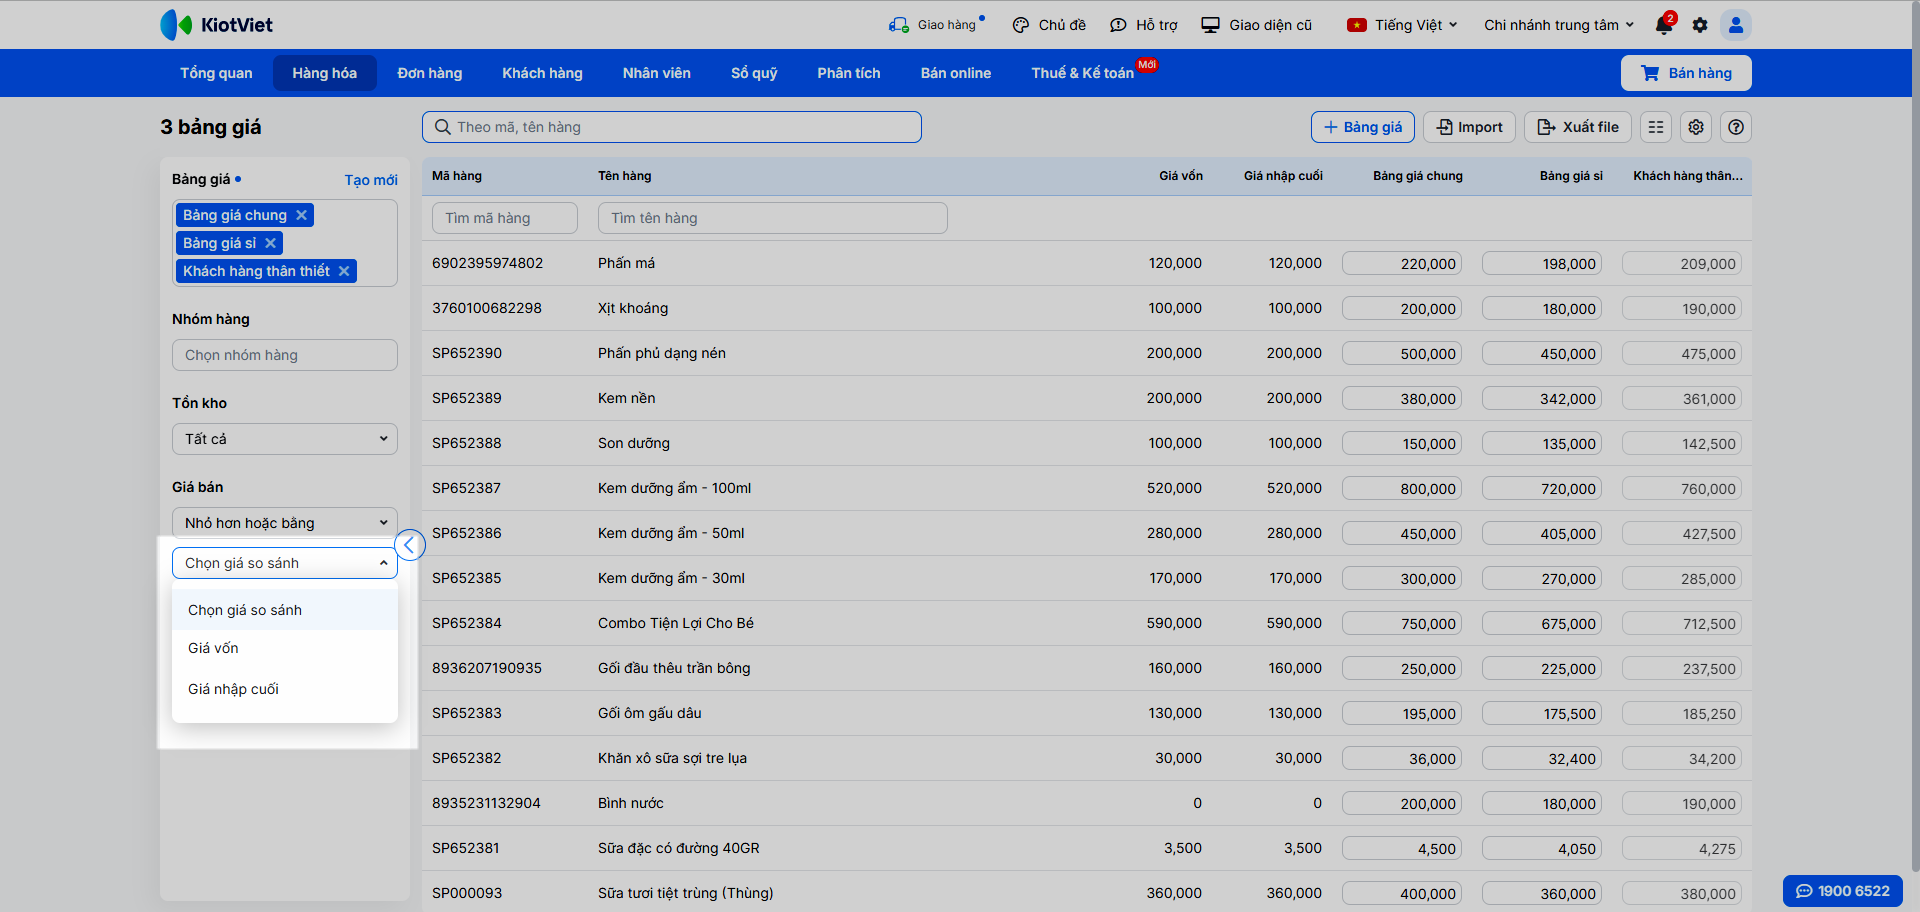Click the 'Bán hàng' button
The image size is (1920, 912).
[1686, 73]
